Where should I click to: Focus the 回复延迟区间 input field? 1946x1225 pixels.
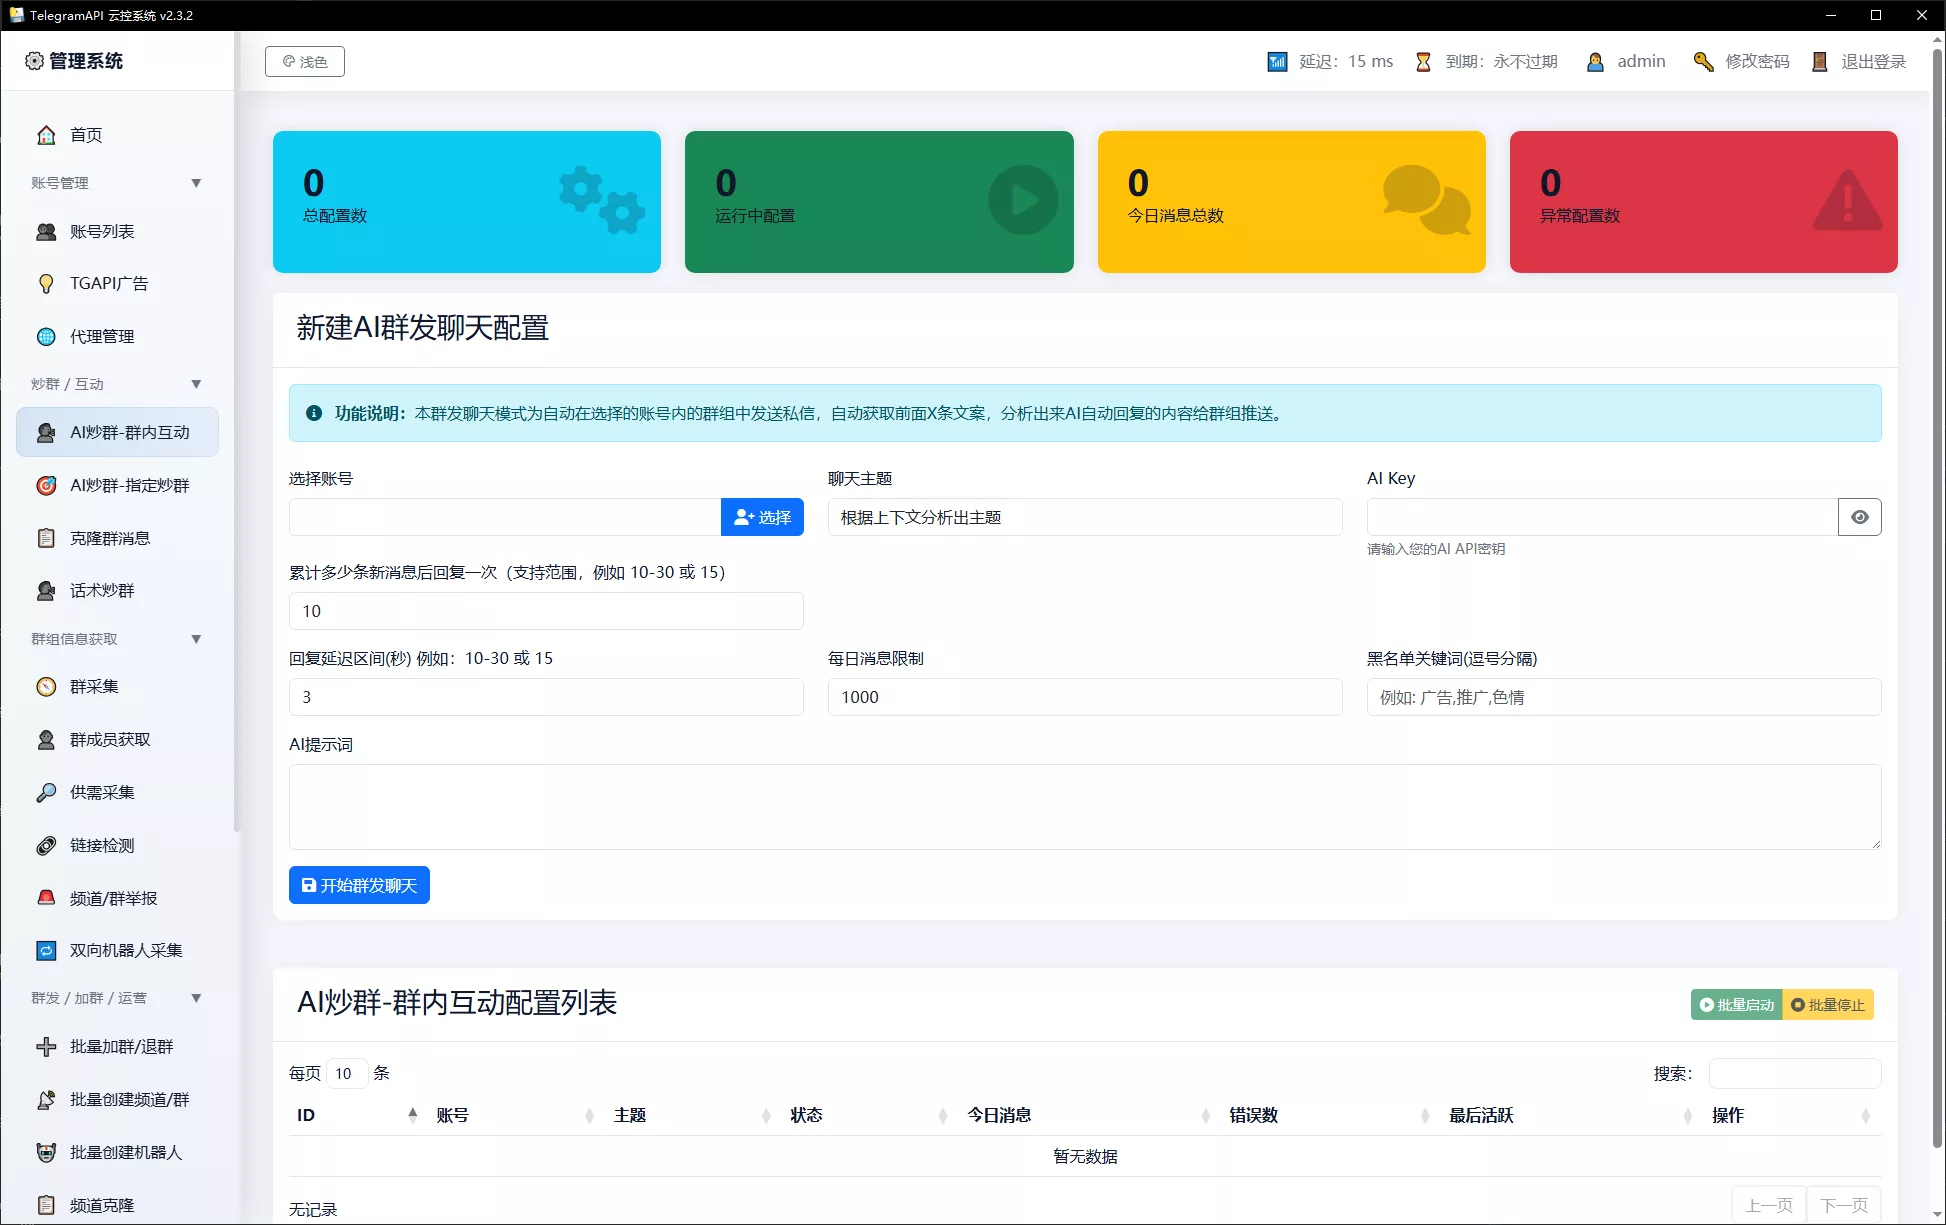tap(546, 697)
